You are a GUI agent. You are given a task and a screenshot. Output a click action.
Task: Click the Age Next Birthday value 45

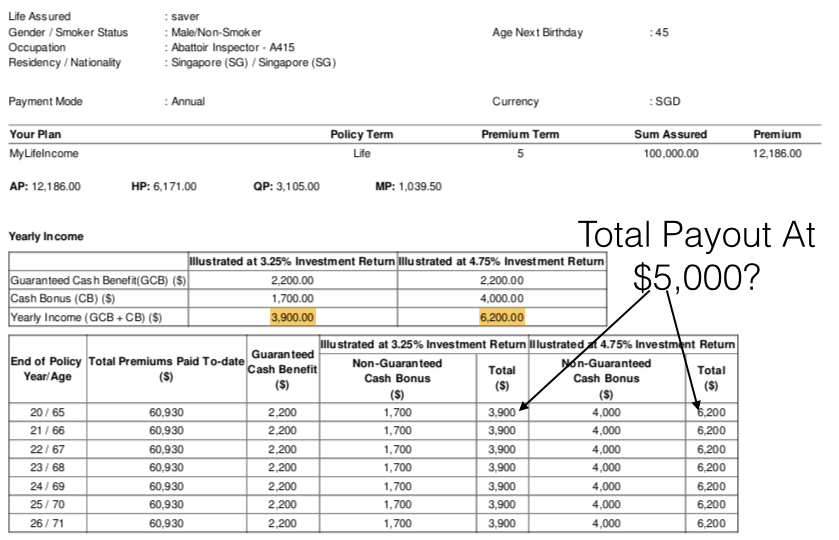click(x=659, y=33)
